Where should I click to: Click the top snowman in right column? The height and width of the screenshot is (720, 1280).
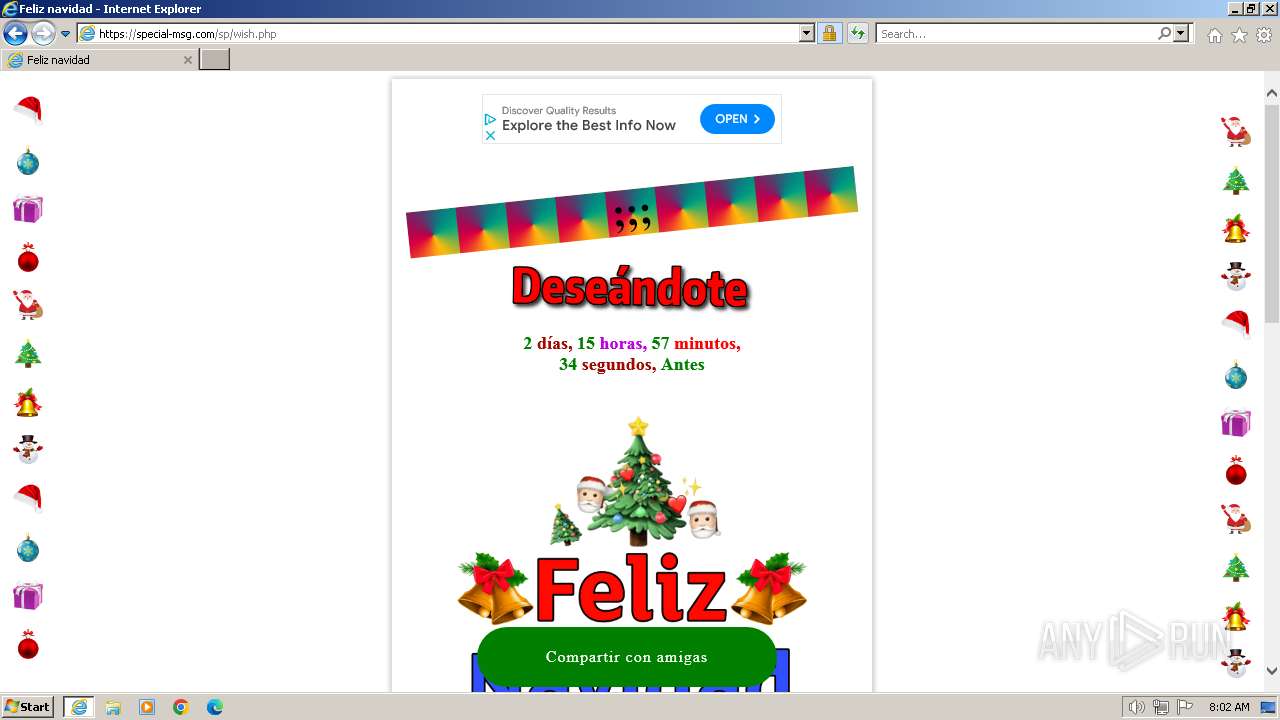(1236, 276)
